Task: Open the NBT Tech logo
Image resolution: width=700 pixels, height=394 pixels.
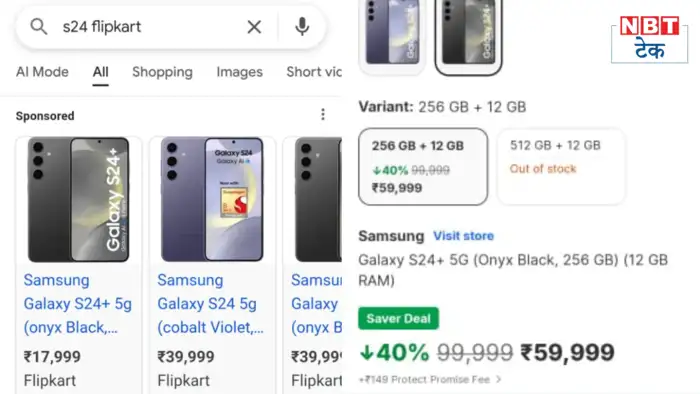Action: [650, 39]
